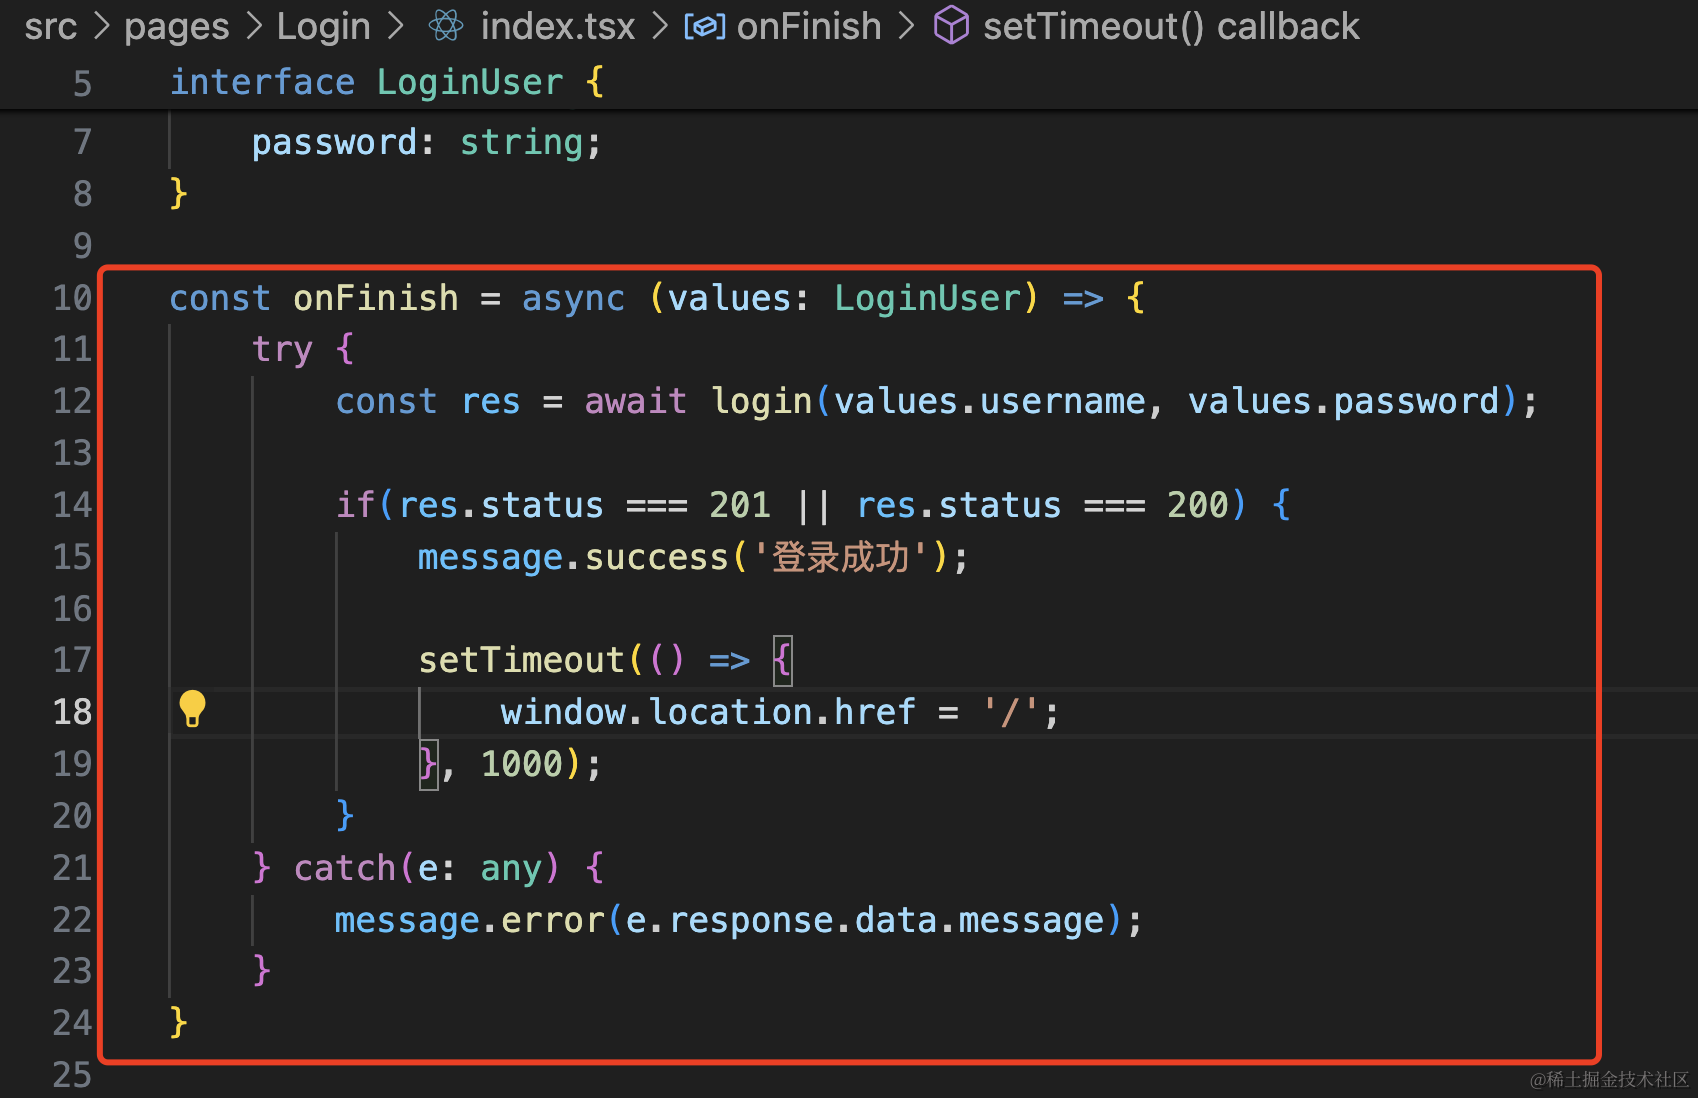This screenshot has width=1698, height=1098.
Task: Click line number 18 in gutter
Action: pyautogui.click(x=72, y=712)
